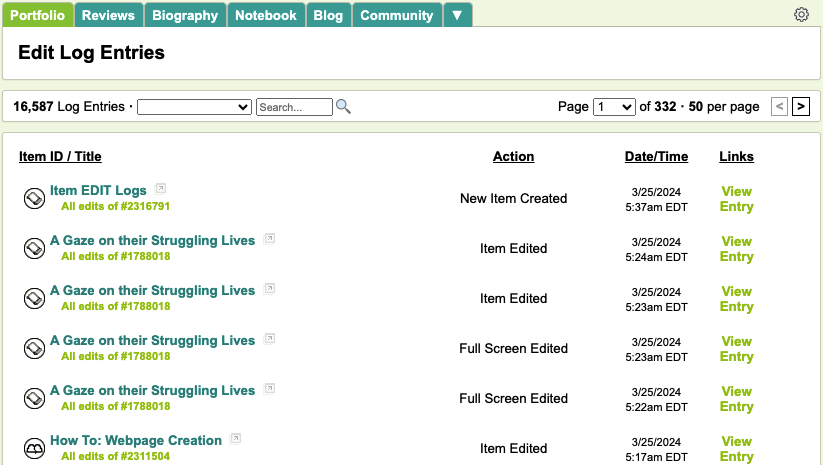Viewport: 823px width, 465px height.
Task: Open popup icon beside How To: Webpage Creation
Action: pos(236,439)
